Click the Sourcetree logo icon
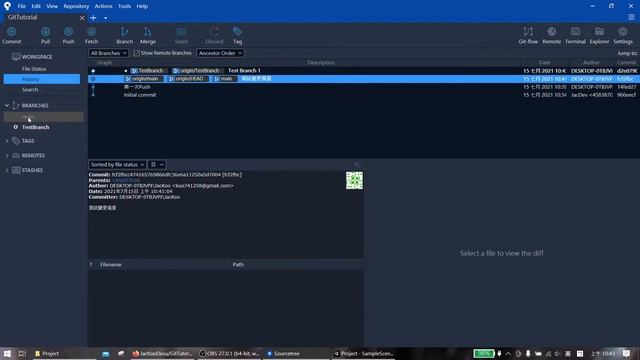This screenshot has height=360, width=640. point(7,6)
